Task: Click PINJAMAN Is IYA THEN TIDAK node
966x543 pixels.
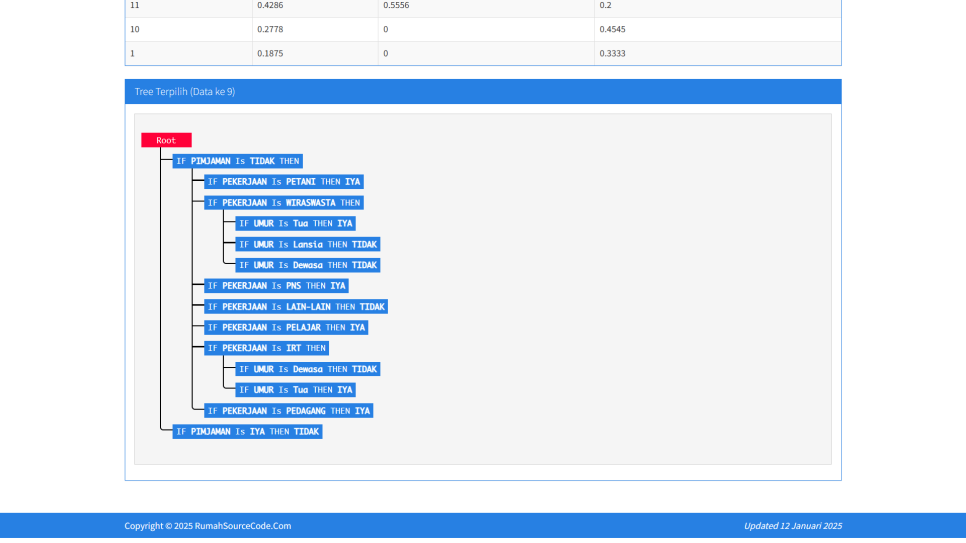Action: click(x=248, y=432)
